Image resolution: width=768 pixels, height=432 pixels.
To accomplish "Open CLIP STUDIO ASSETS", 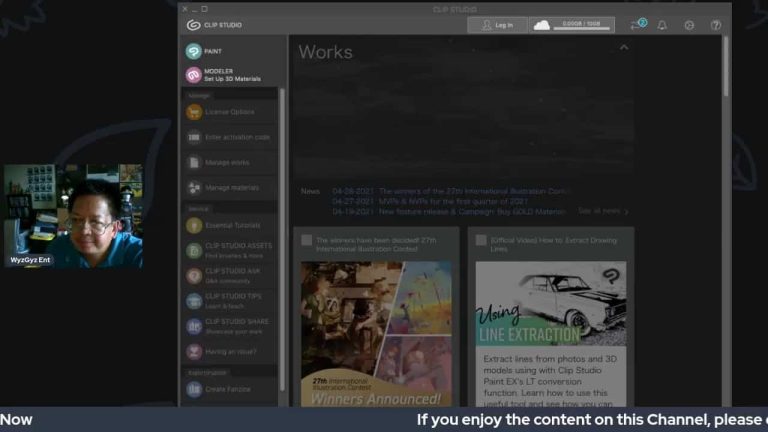I will pos(237,249).
